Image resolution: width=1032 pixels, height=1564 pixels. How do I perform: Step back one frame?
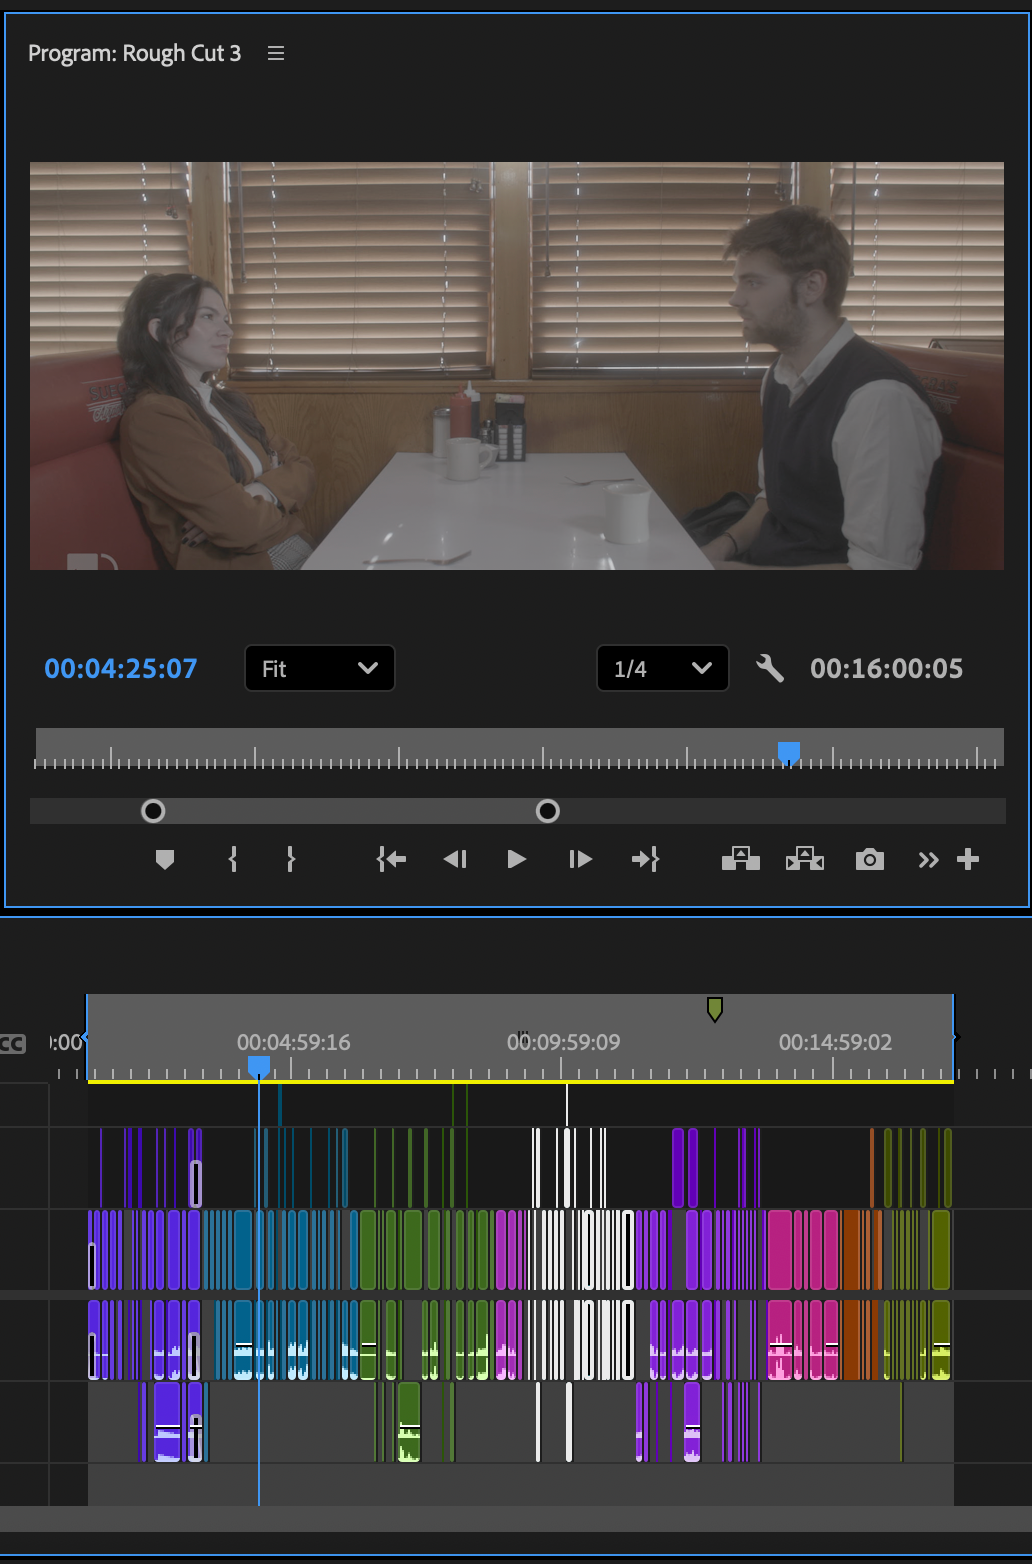(x=455, y=859)
